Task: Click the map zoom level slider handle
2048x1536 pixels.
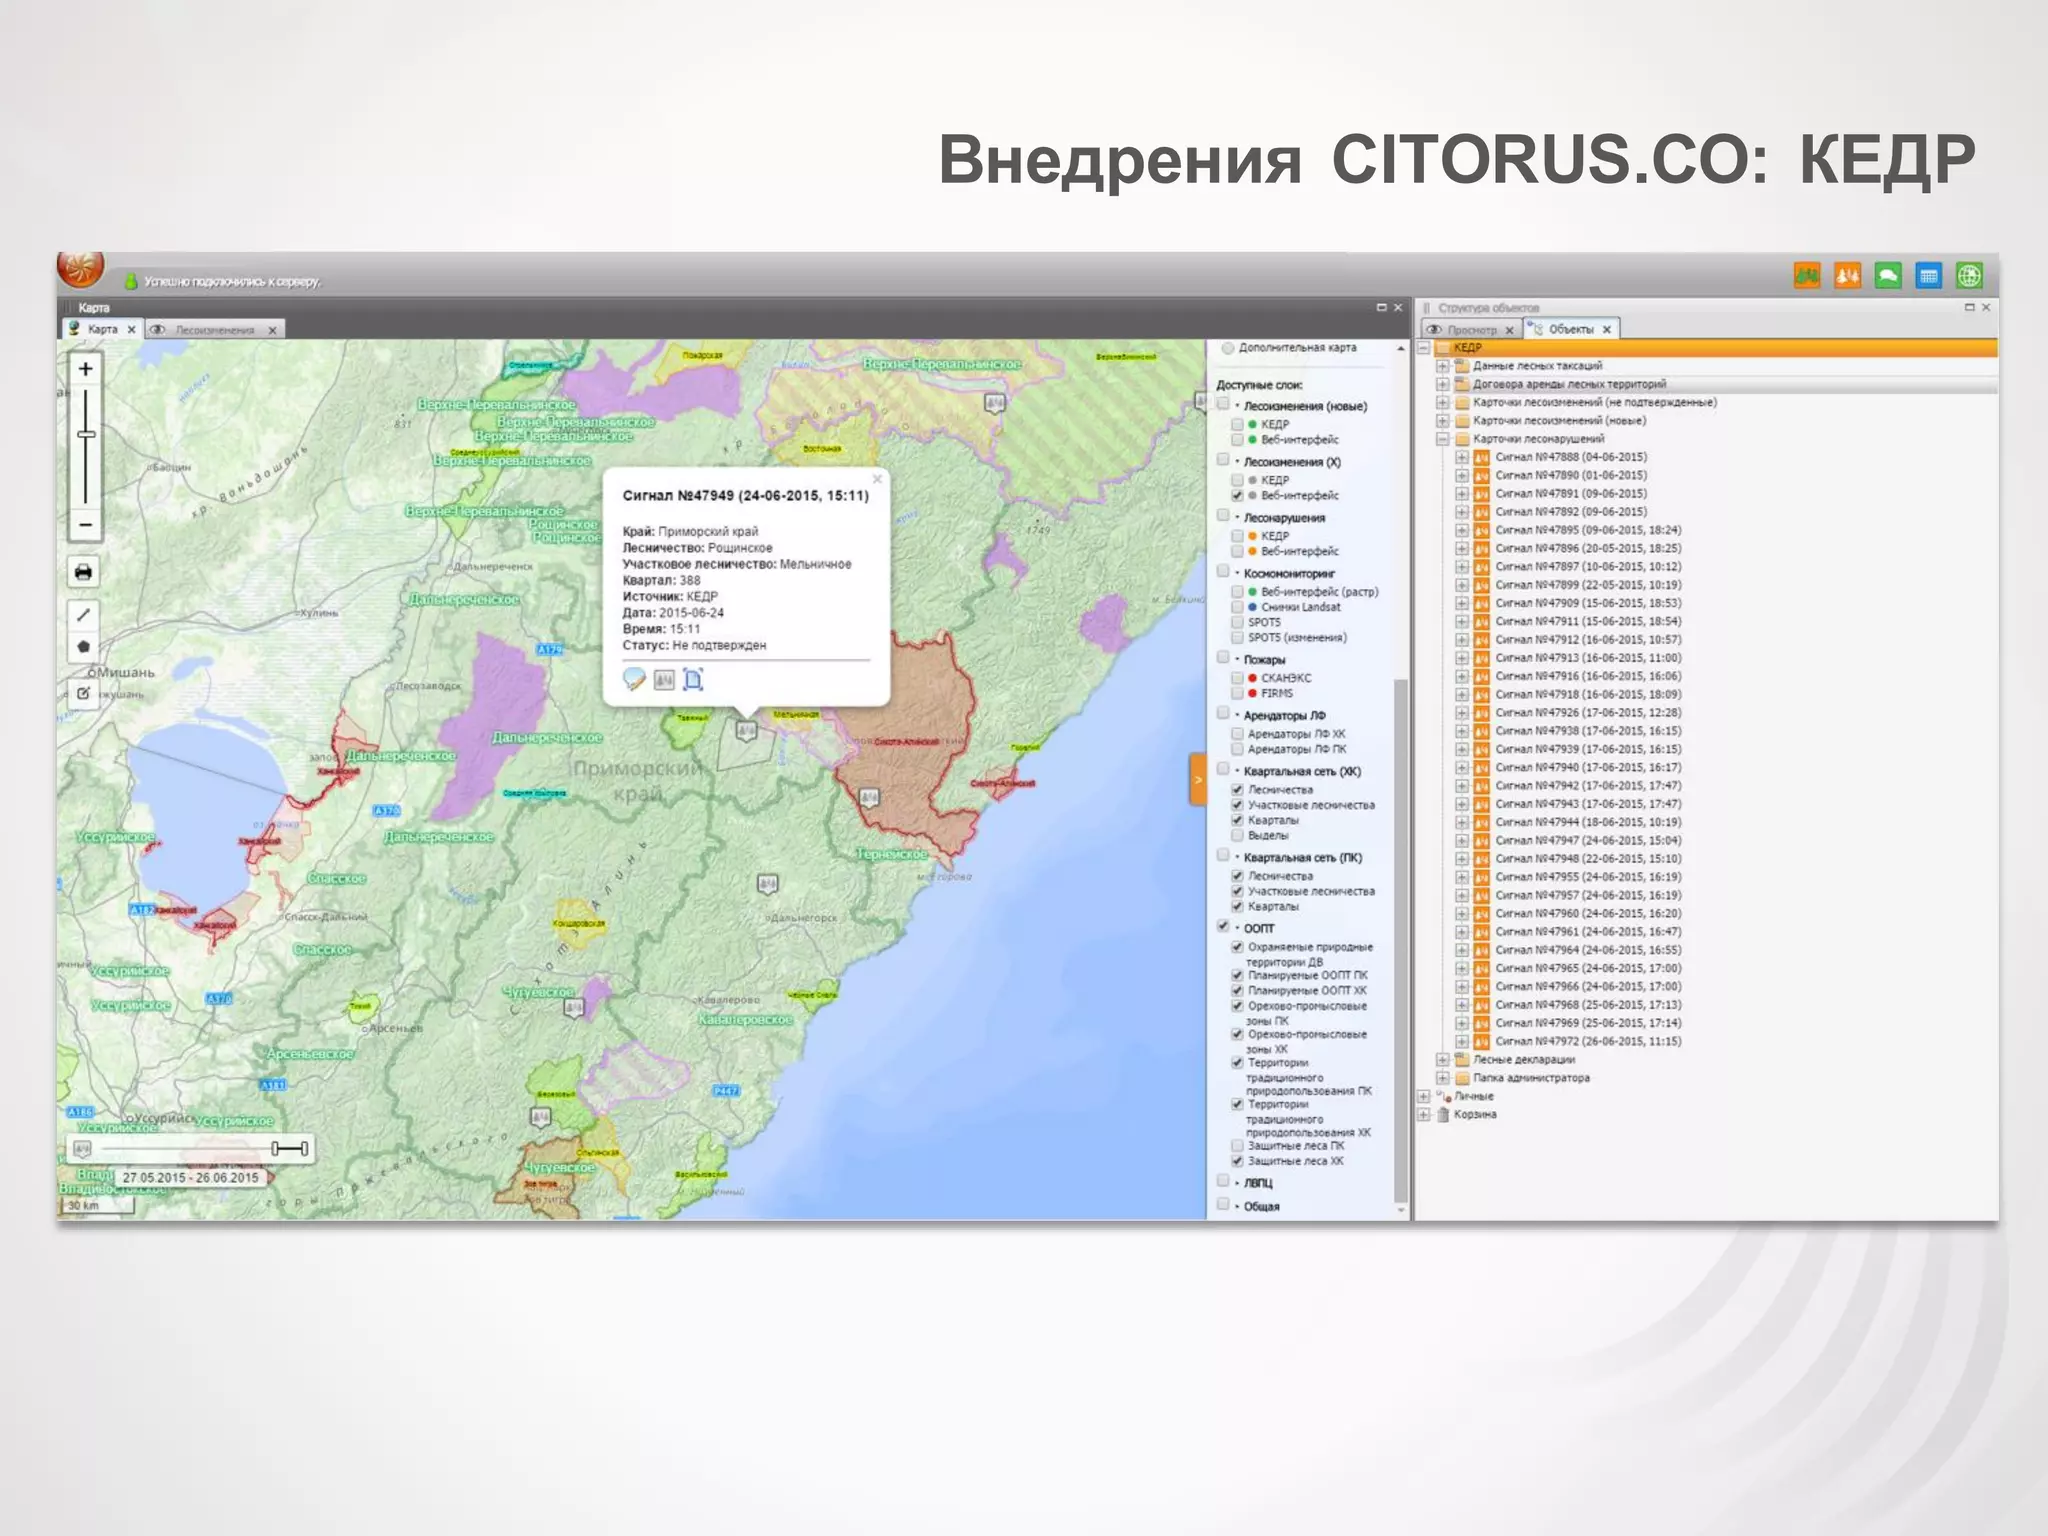Action: 86,434
